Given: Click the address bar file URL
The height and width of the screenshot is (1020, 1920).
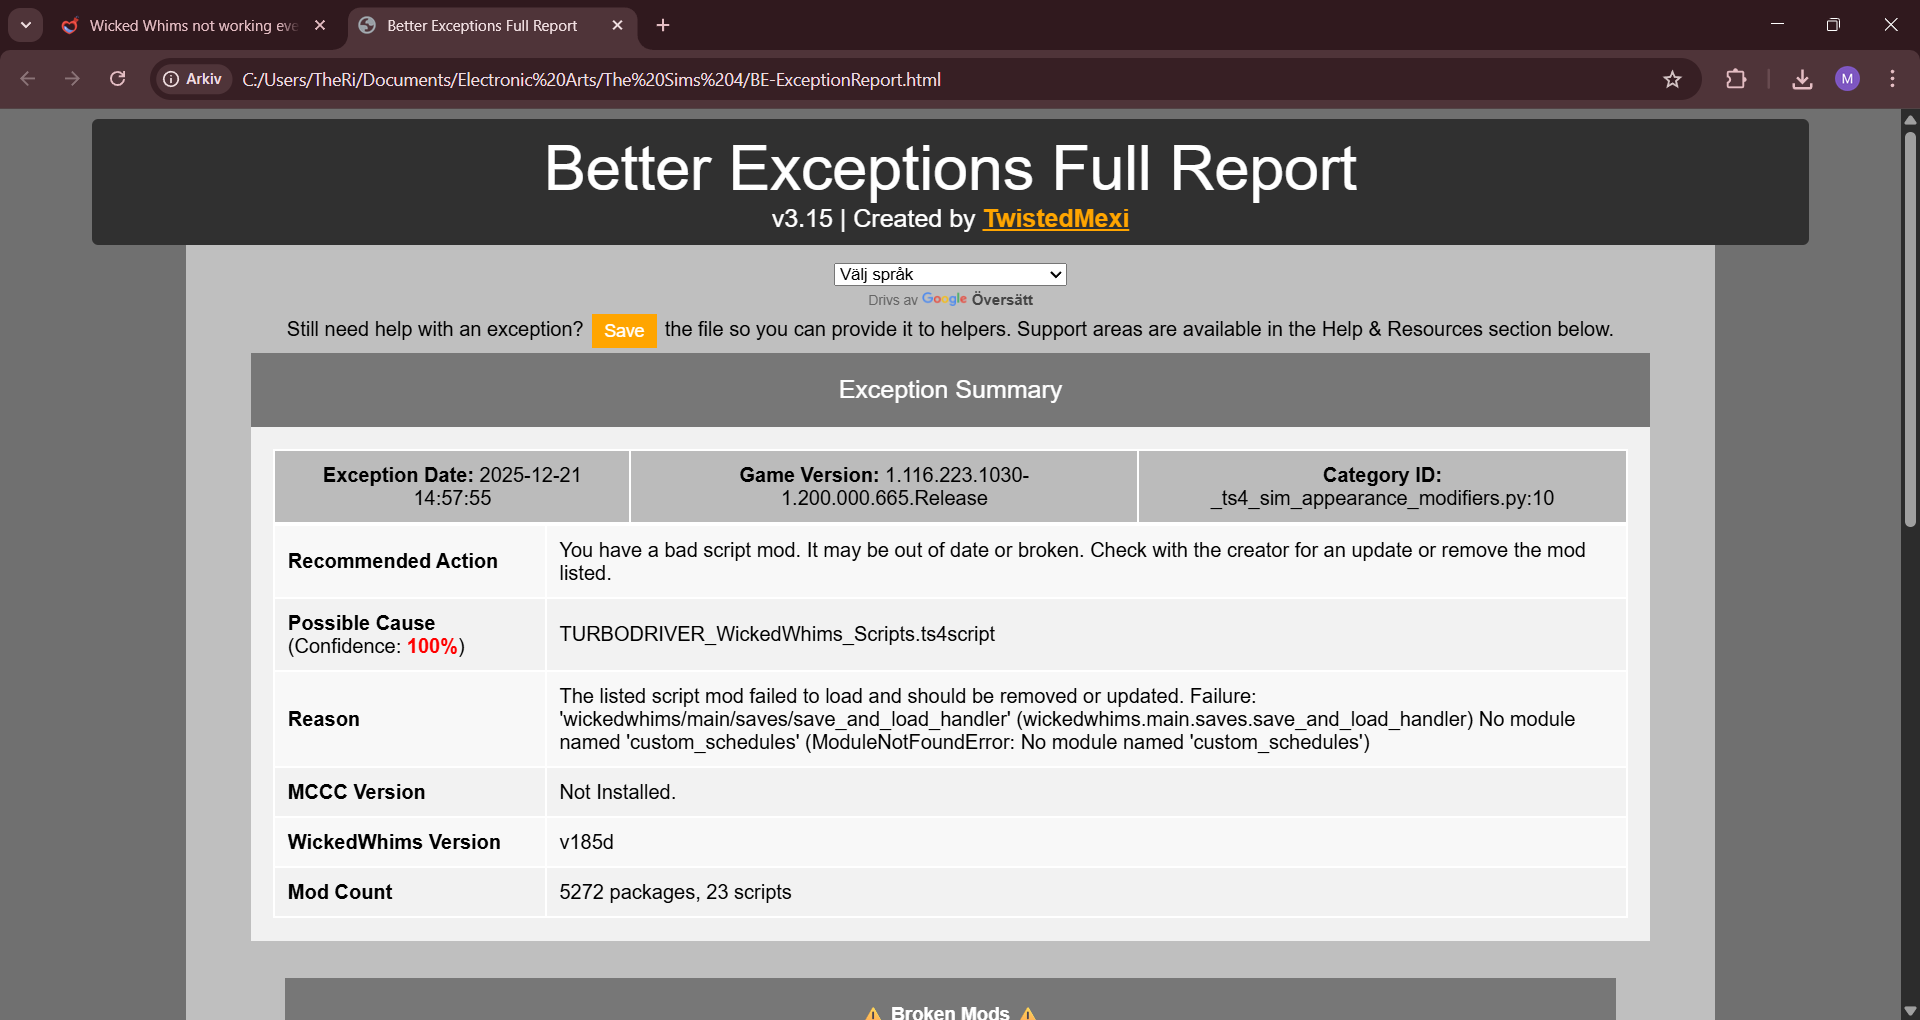Looking at the screenshot, I should click(591, 80).
